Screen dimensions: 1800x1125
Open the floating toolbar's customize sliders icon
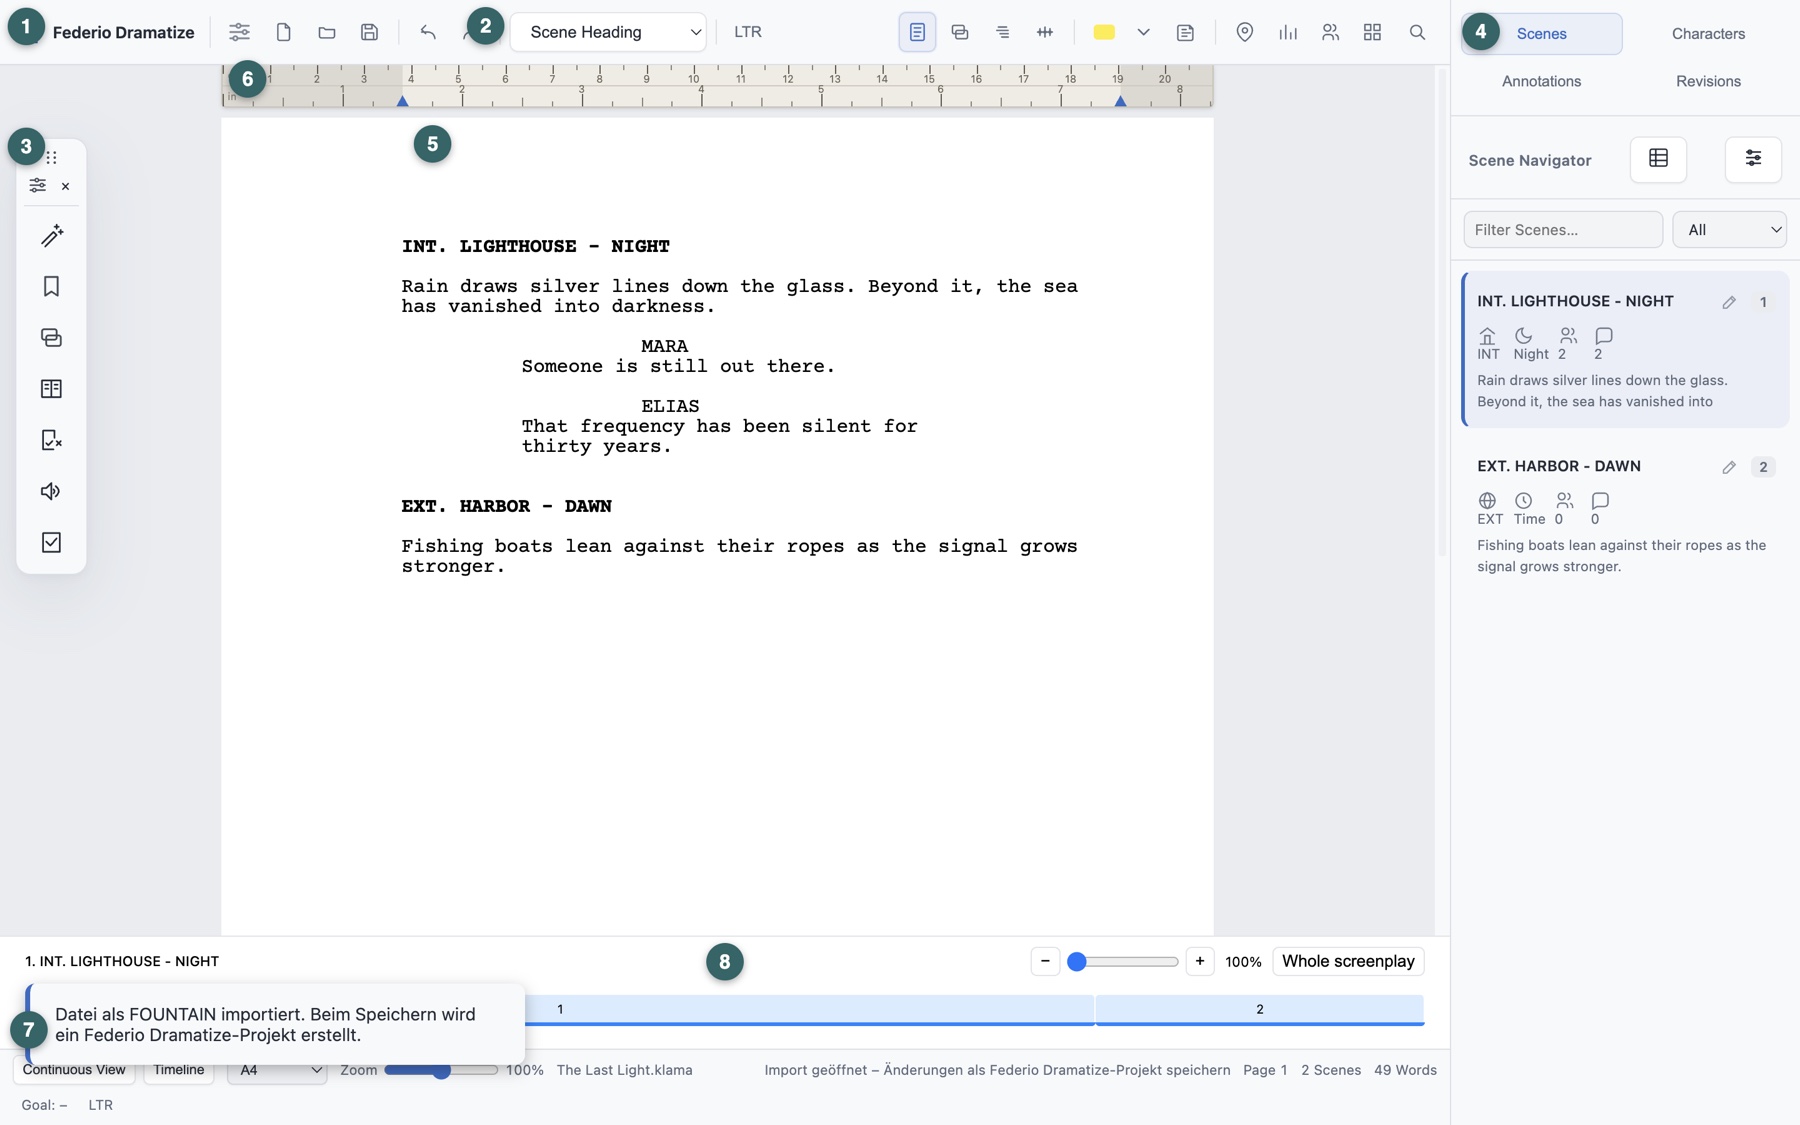[37, 186]
